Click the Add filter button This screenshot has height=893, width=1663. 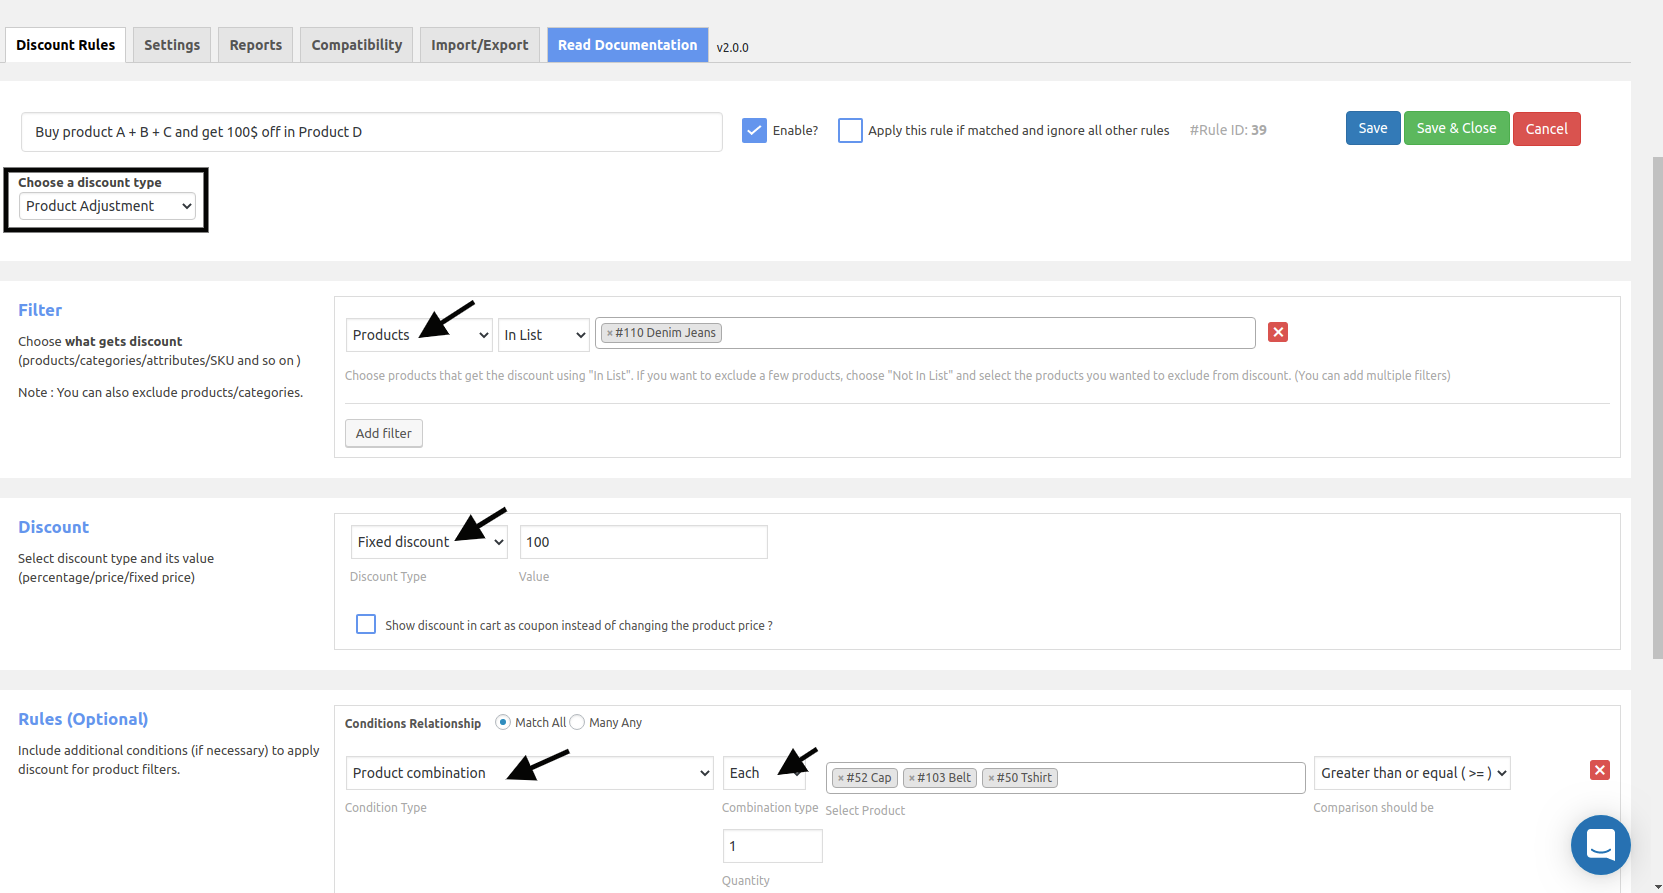[384, 433]
